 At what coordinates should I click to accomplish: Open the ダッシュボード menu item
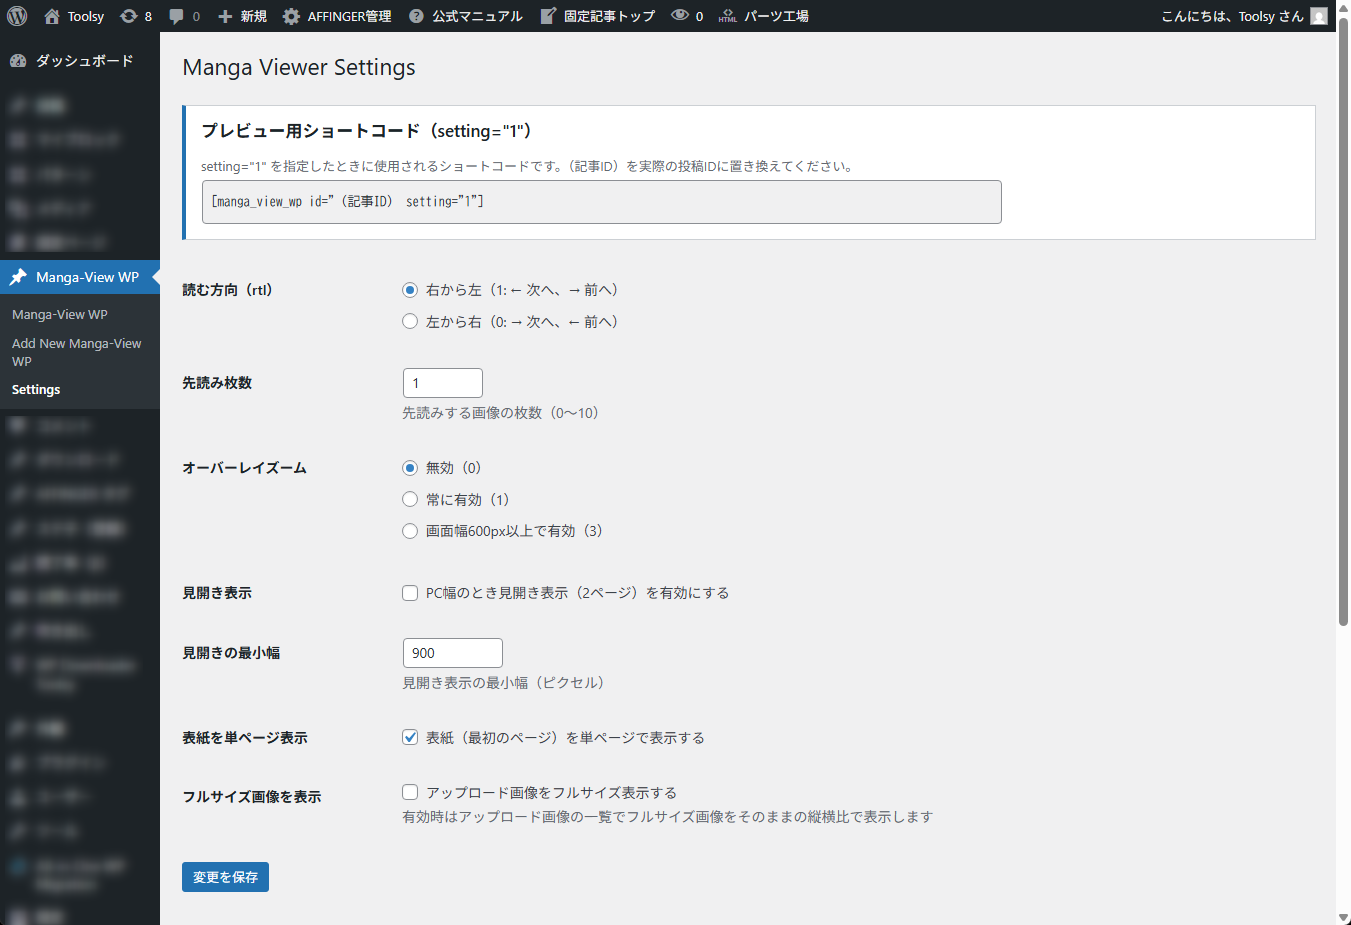84,61
